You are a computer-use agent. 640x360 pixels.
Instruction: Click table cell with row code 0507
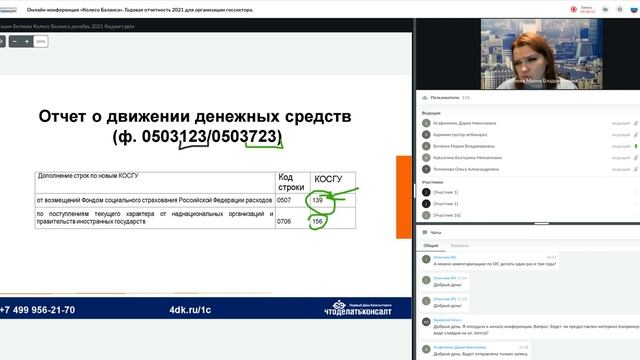tap(293, 200)
